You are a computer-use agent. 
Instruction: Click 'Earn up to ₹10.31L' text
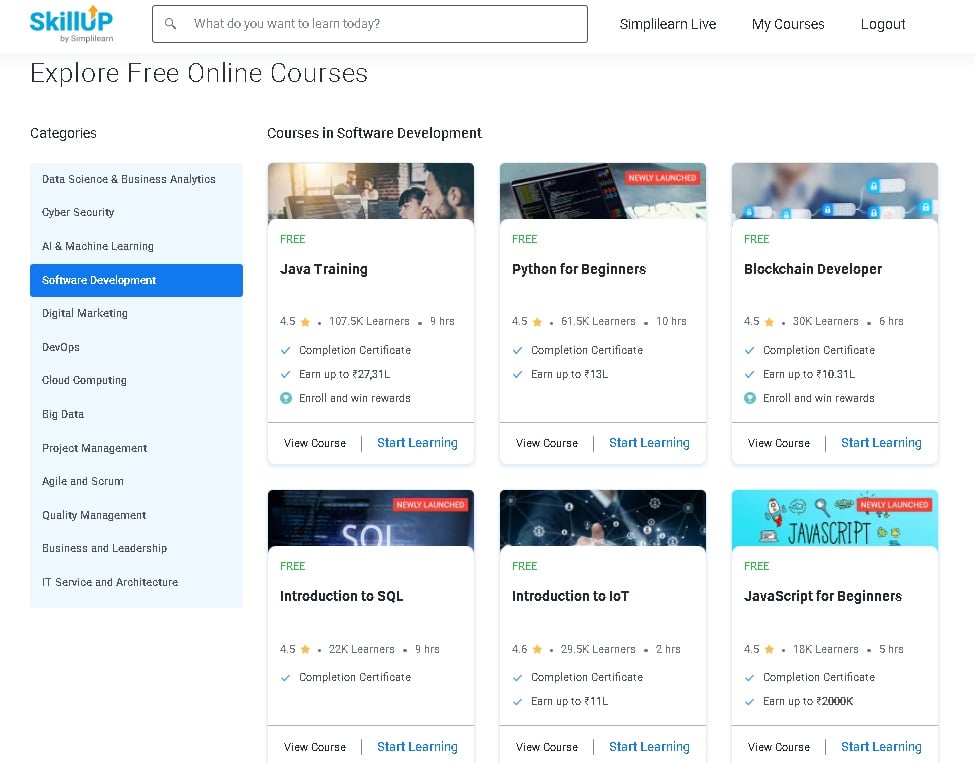pyautogui.click(x=809, y=374)
